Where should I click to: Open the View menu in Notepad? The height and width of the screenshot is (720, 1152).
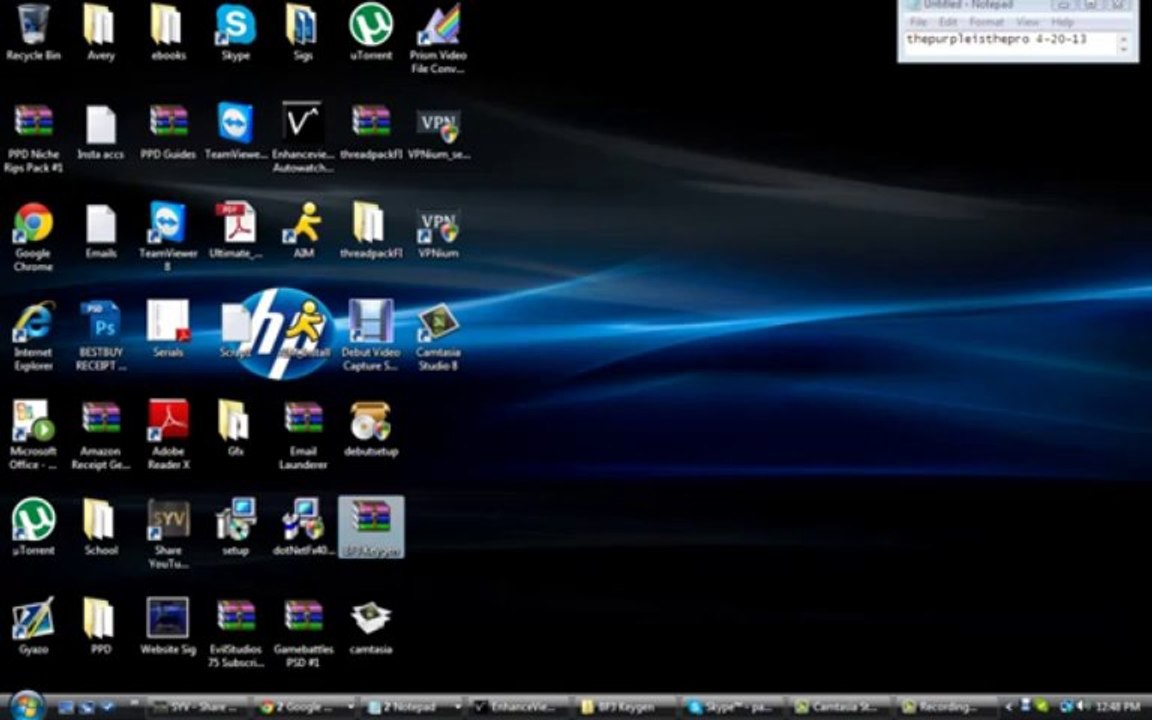1027,22
